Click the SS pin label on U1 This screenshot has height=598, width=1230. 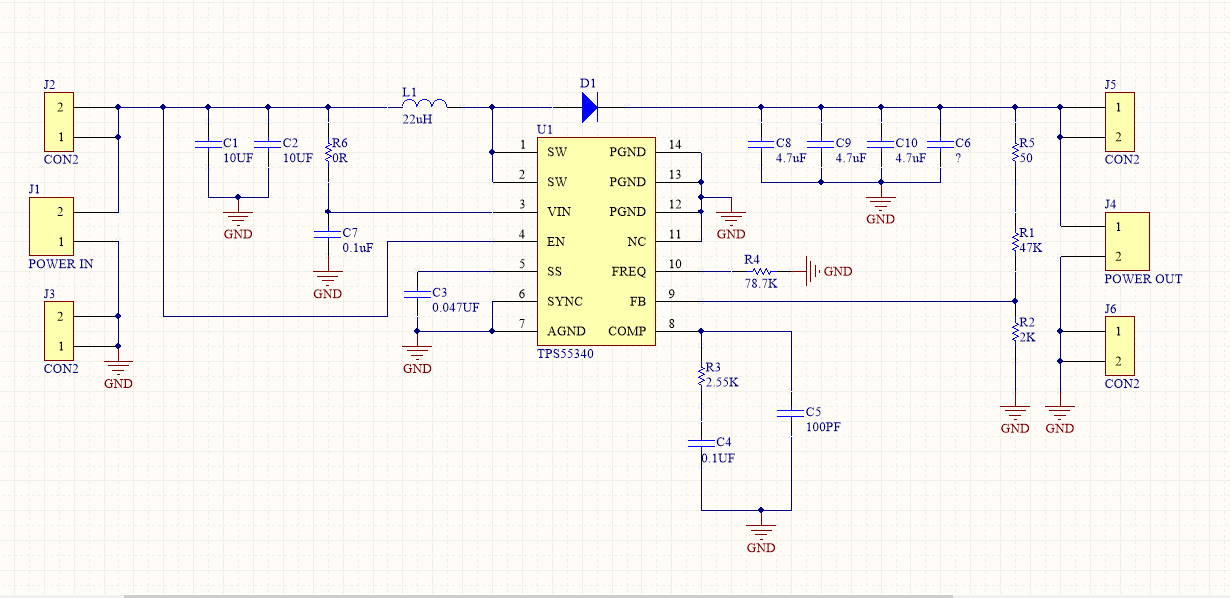(x=554, y=272)
